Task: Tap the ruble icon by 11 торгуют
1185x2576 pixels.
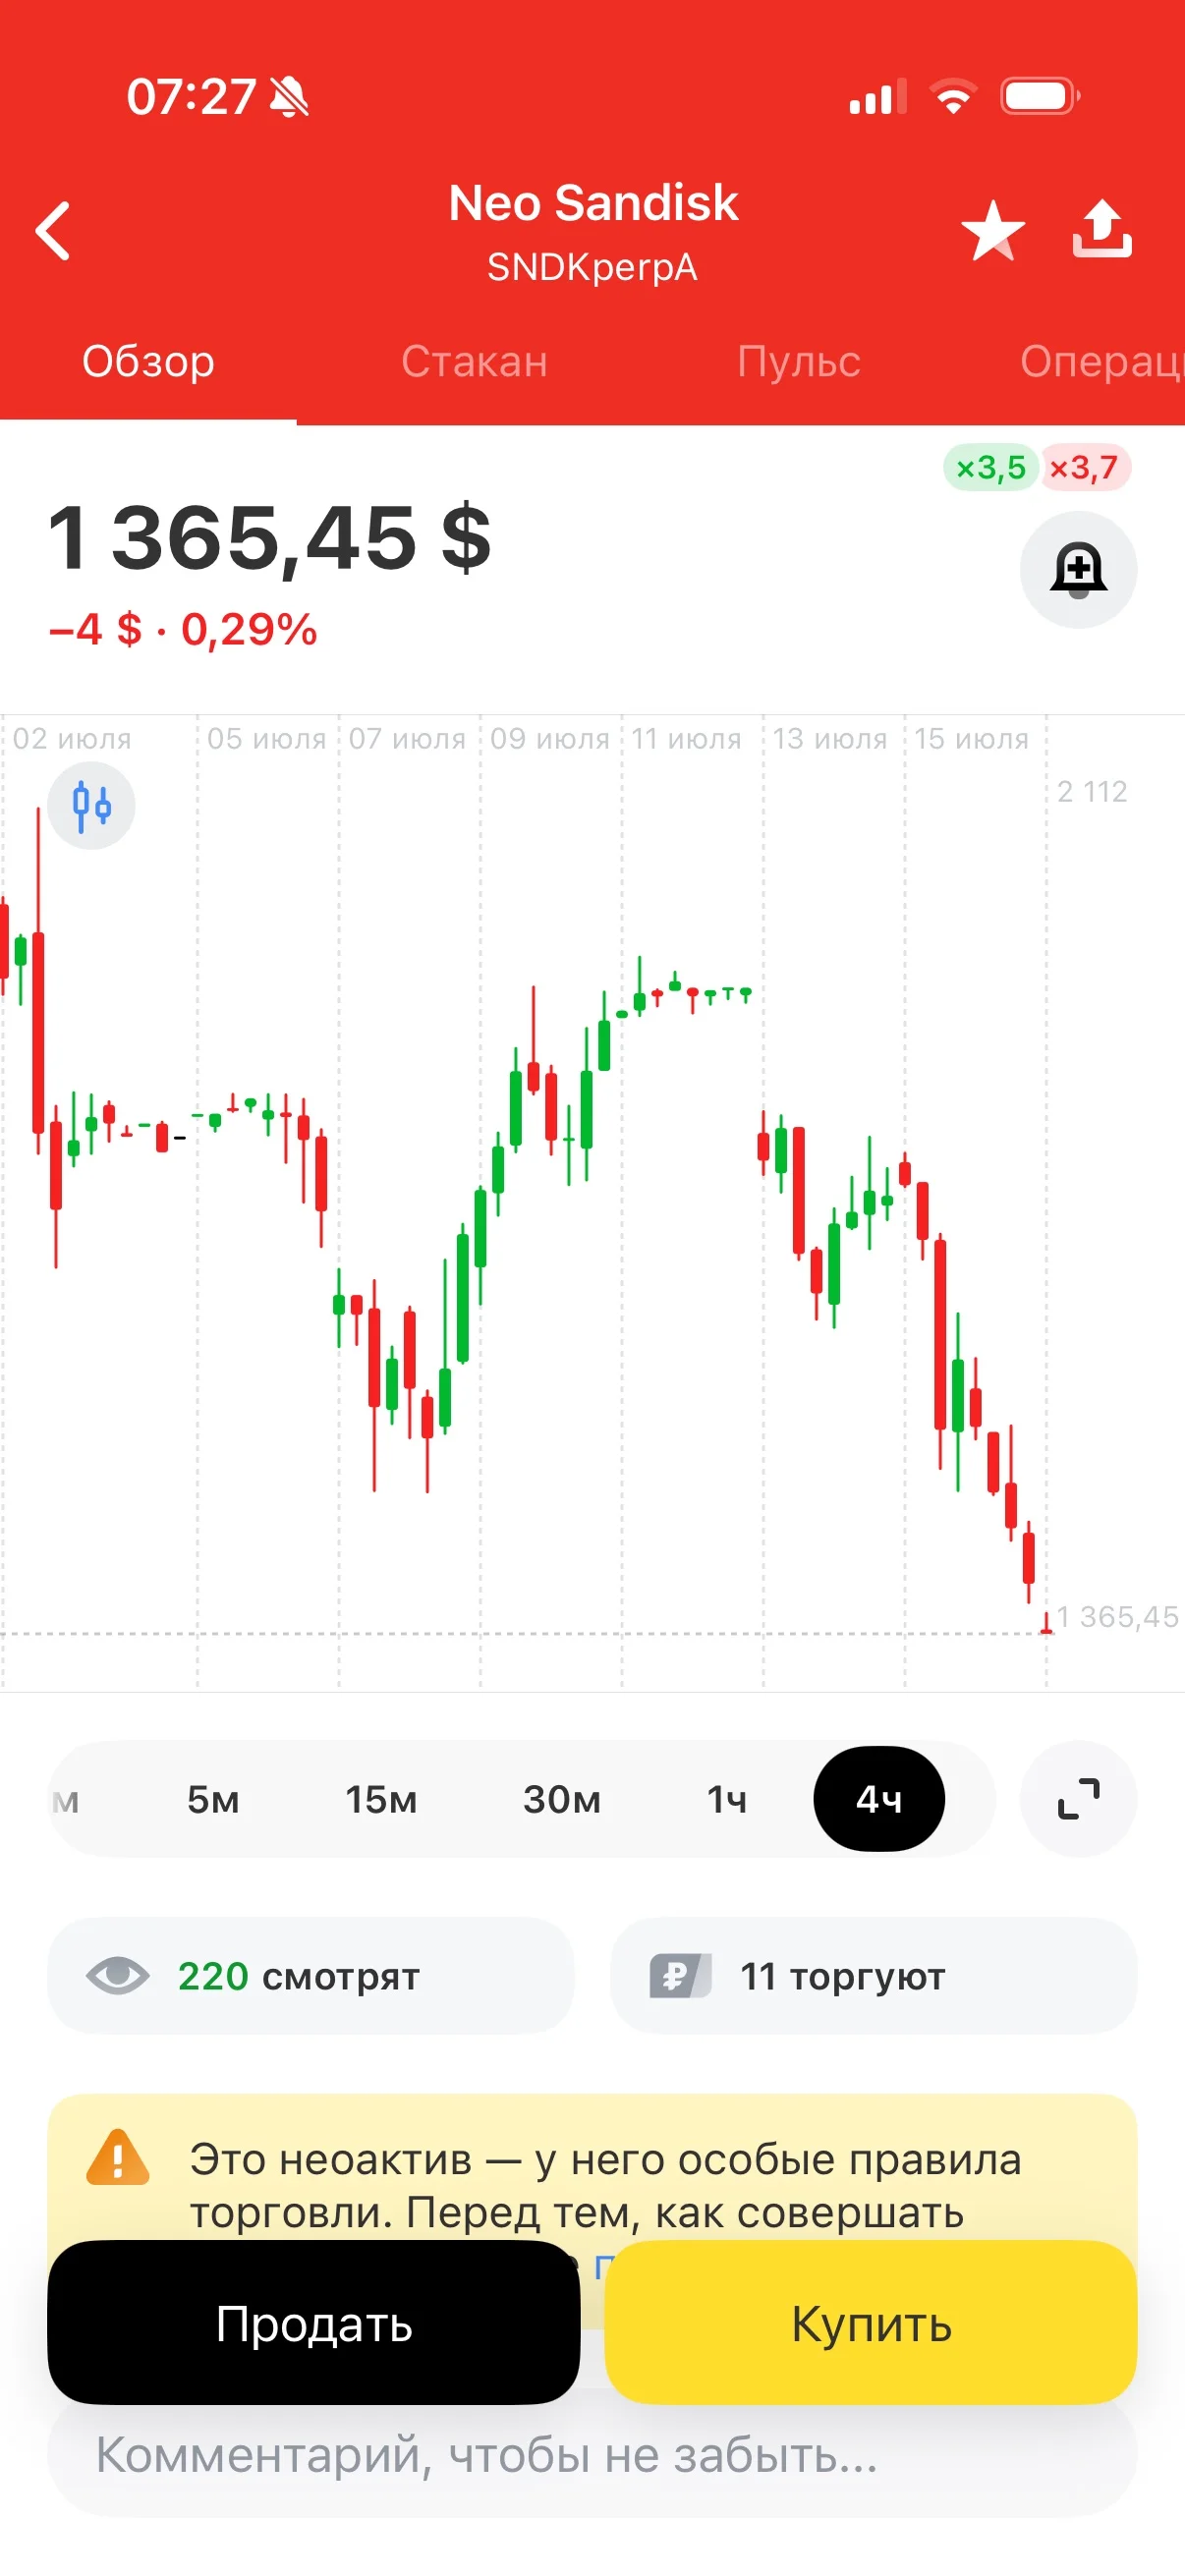Action: [x=680, y=1976]
